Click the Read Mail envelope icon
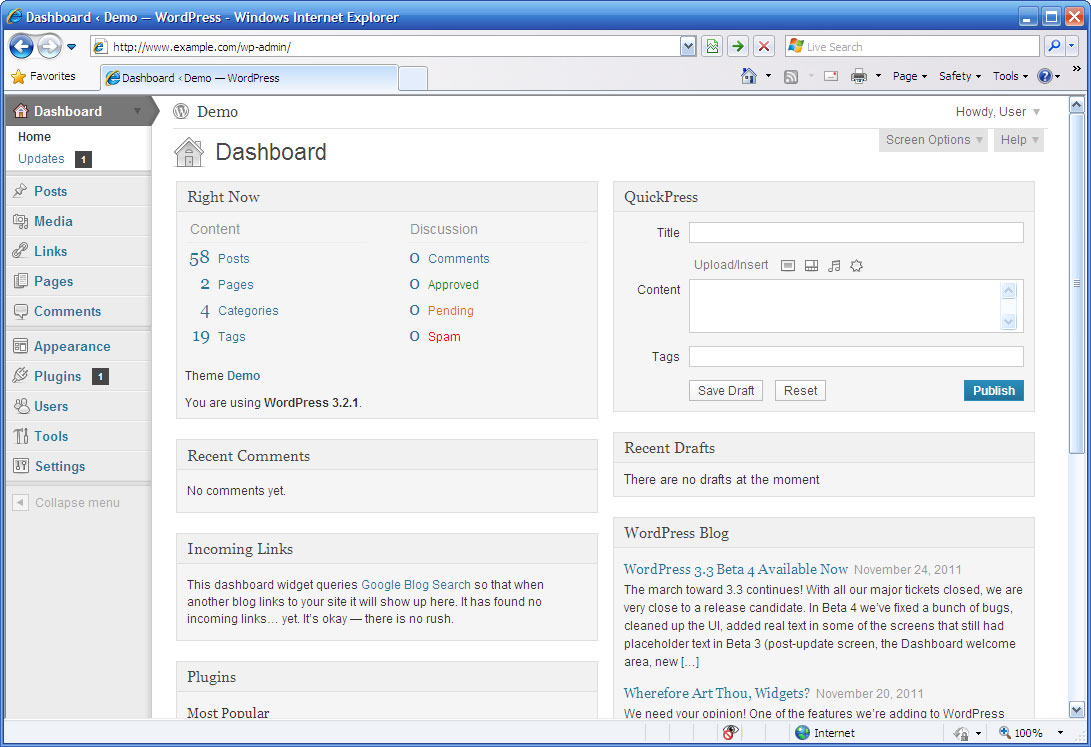The image size is (1091, 747). (831, 77)
